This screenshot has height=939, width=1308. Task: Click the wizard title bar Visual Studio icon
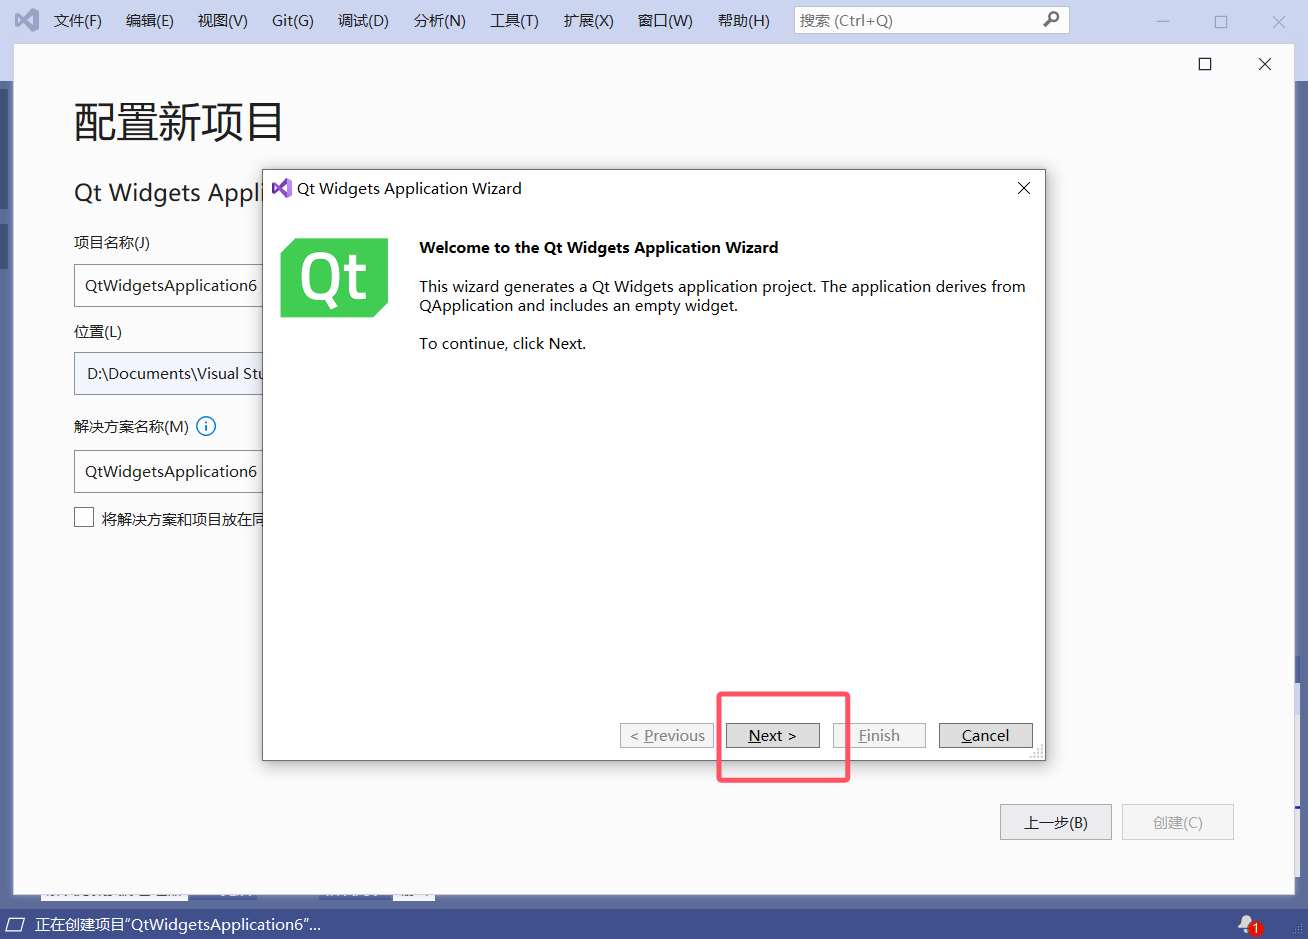[281, 188]
